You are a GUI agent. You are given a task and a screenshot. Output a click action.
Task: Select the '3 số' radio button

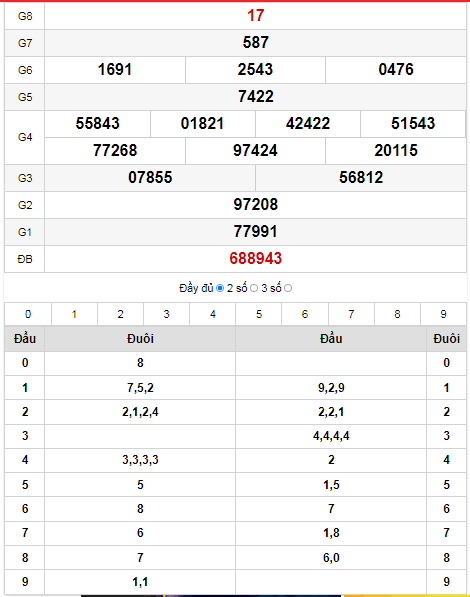(288, 288)
